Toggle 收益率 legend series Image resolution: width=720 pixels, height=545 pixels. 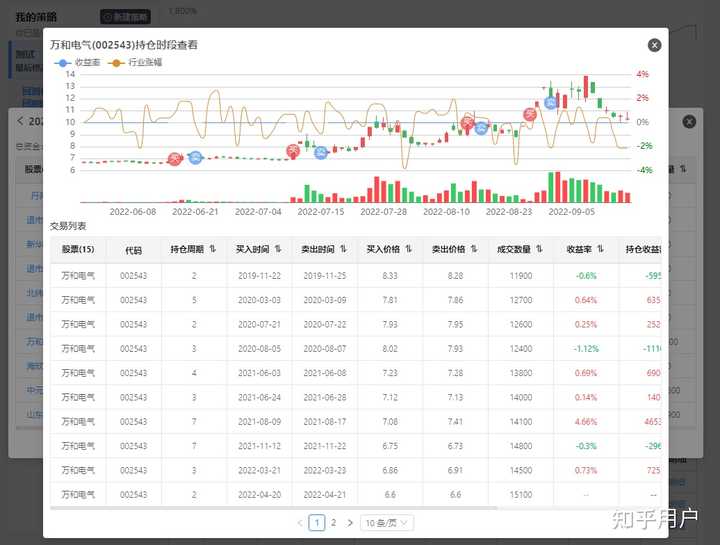point(77,62)
